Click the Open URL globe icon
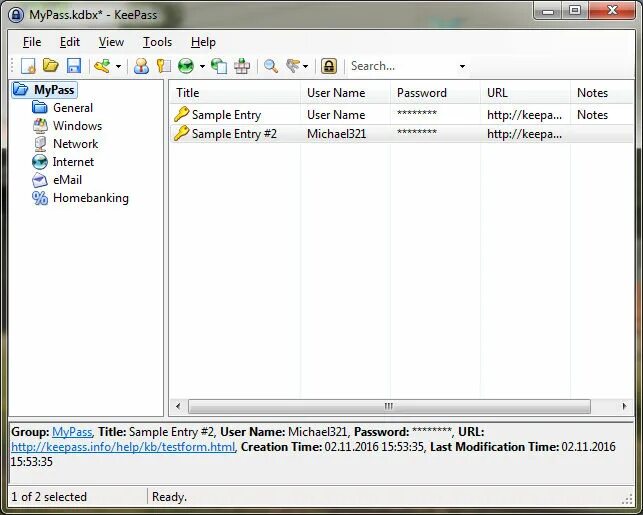 (186, 66)
